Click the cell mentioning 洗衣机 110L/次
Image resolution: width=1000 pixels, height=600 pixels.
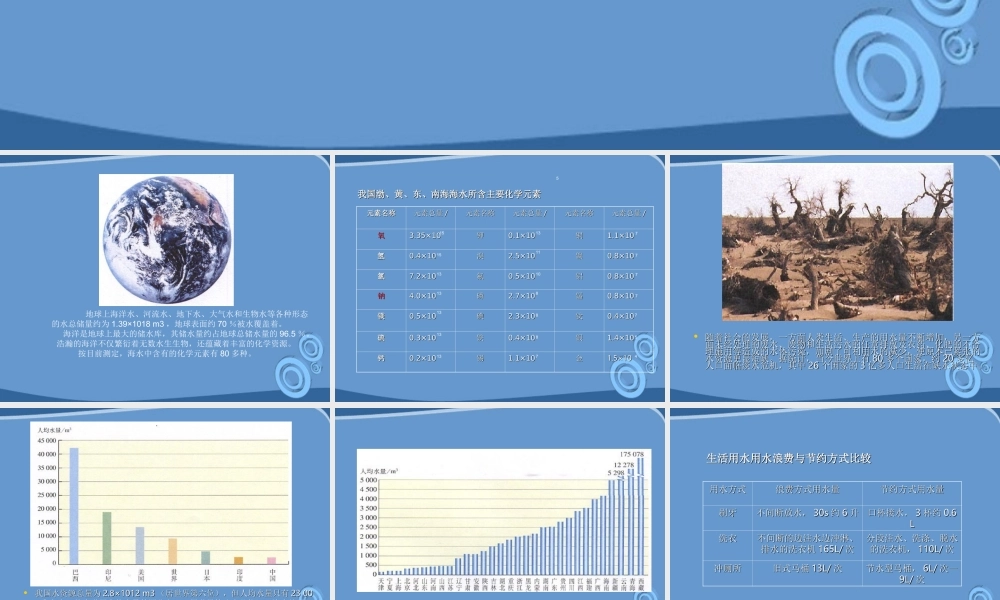[x=912, y=543]
